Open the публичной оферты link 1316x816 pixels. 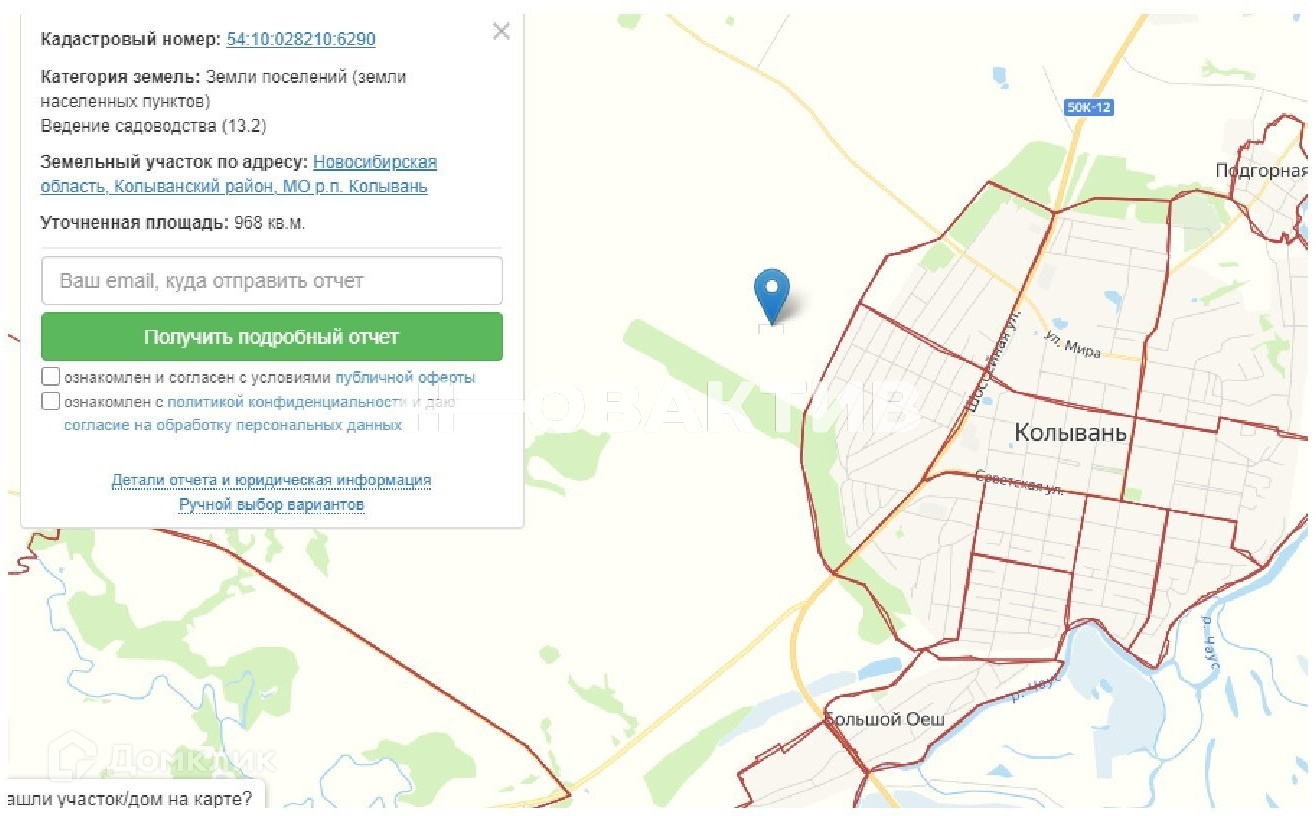coord(405,377)
